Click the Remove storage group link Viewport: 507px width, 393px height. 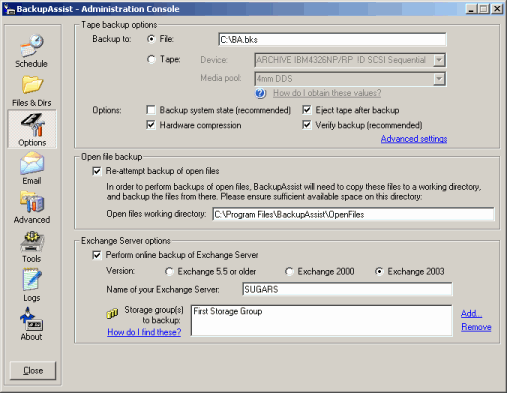click(476, 327)
